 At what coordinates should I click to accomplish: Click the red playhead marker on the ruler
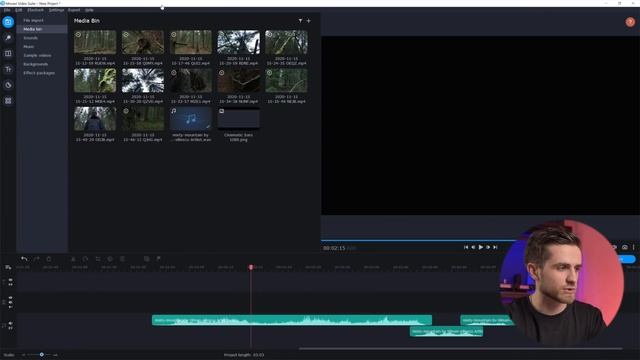(251, 267)
